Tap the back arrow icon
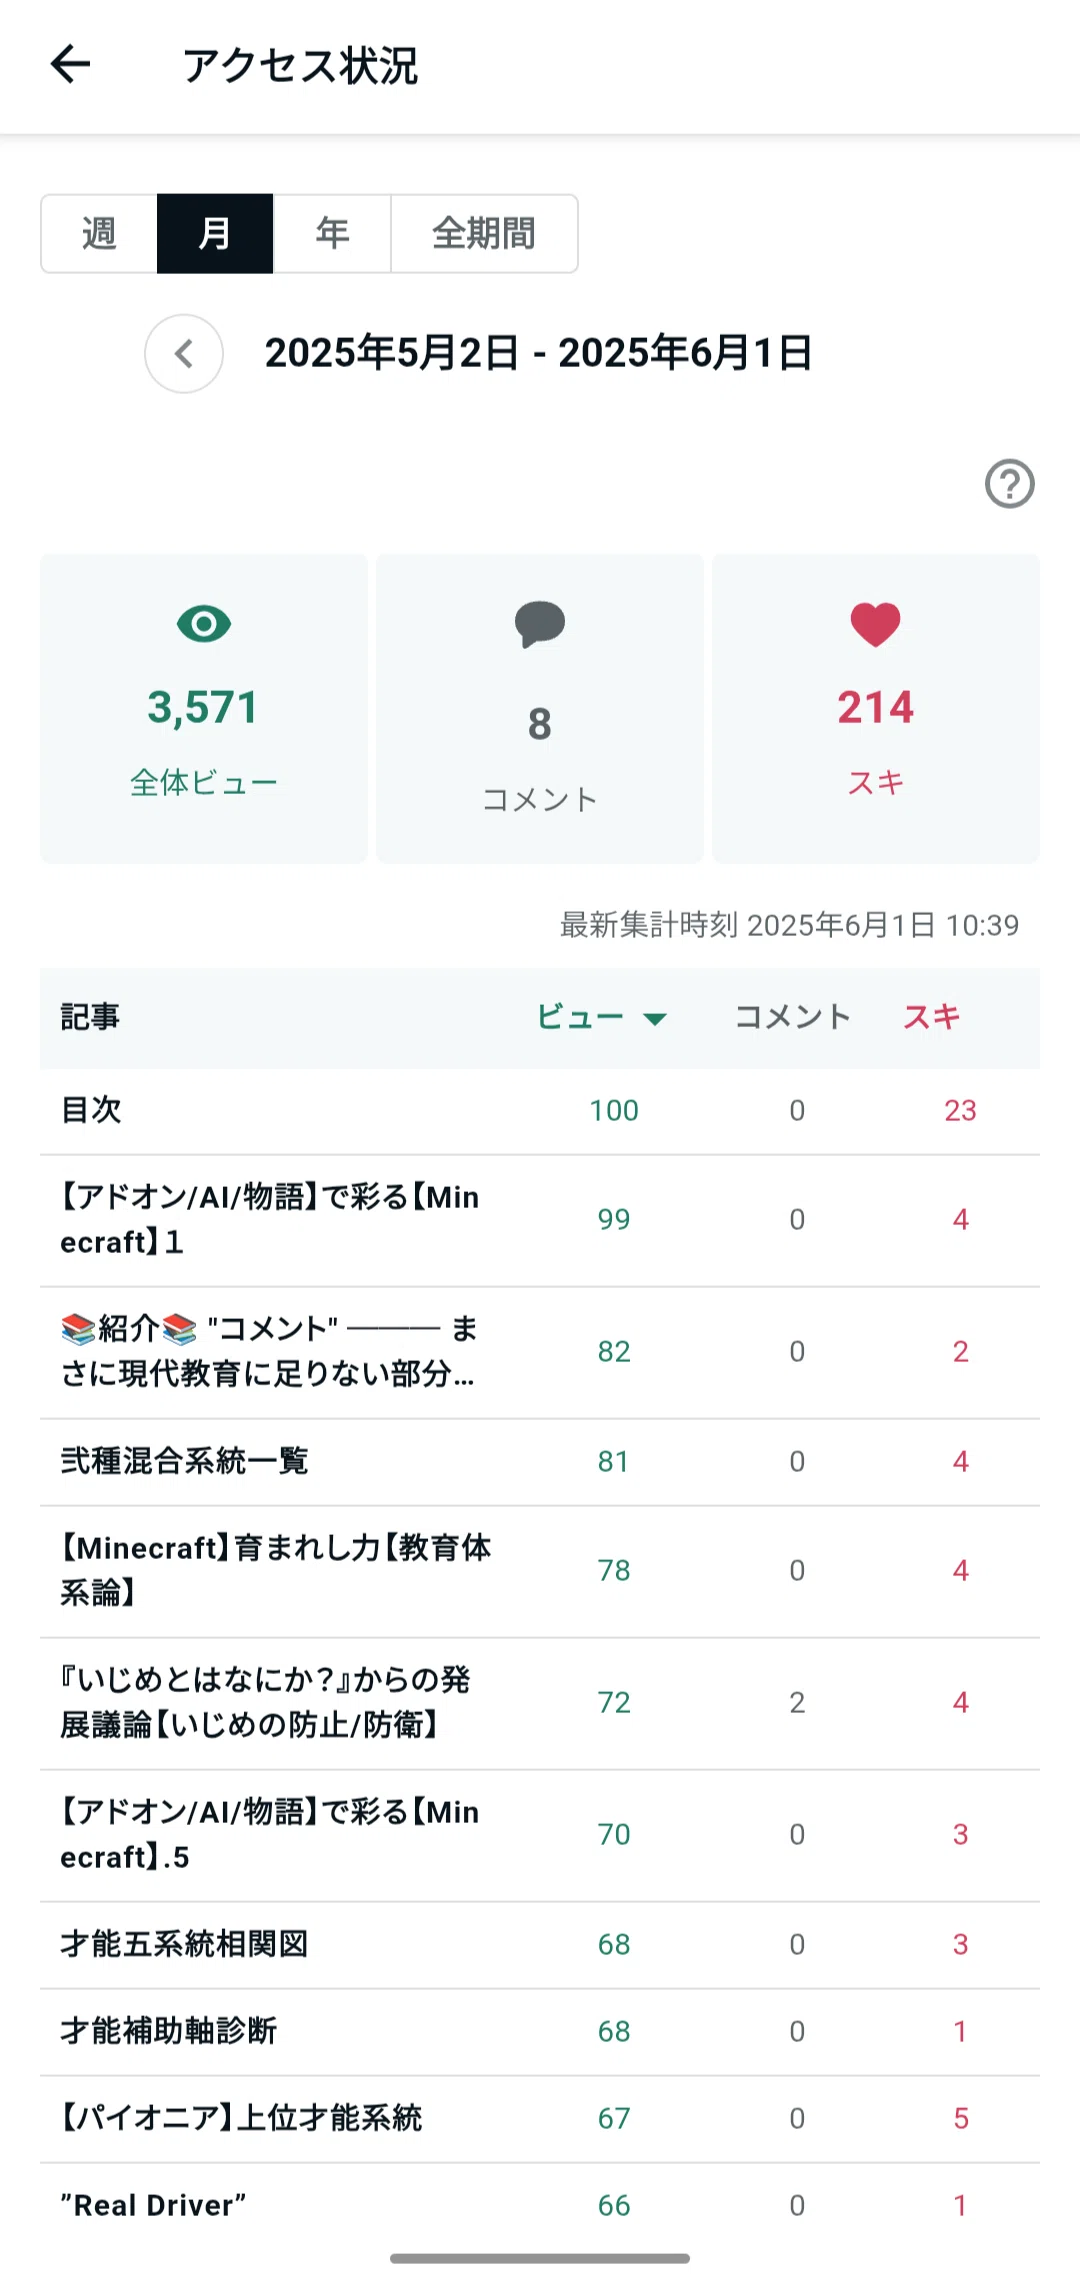 click(70, 65)
